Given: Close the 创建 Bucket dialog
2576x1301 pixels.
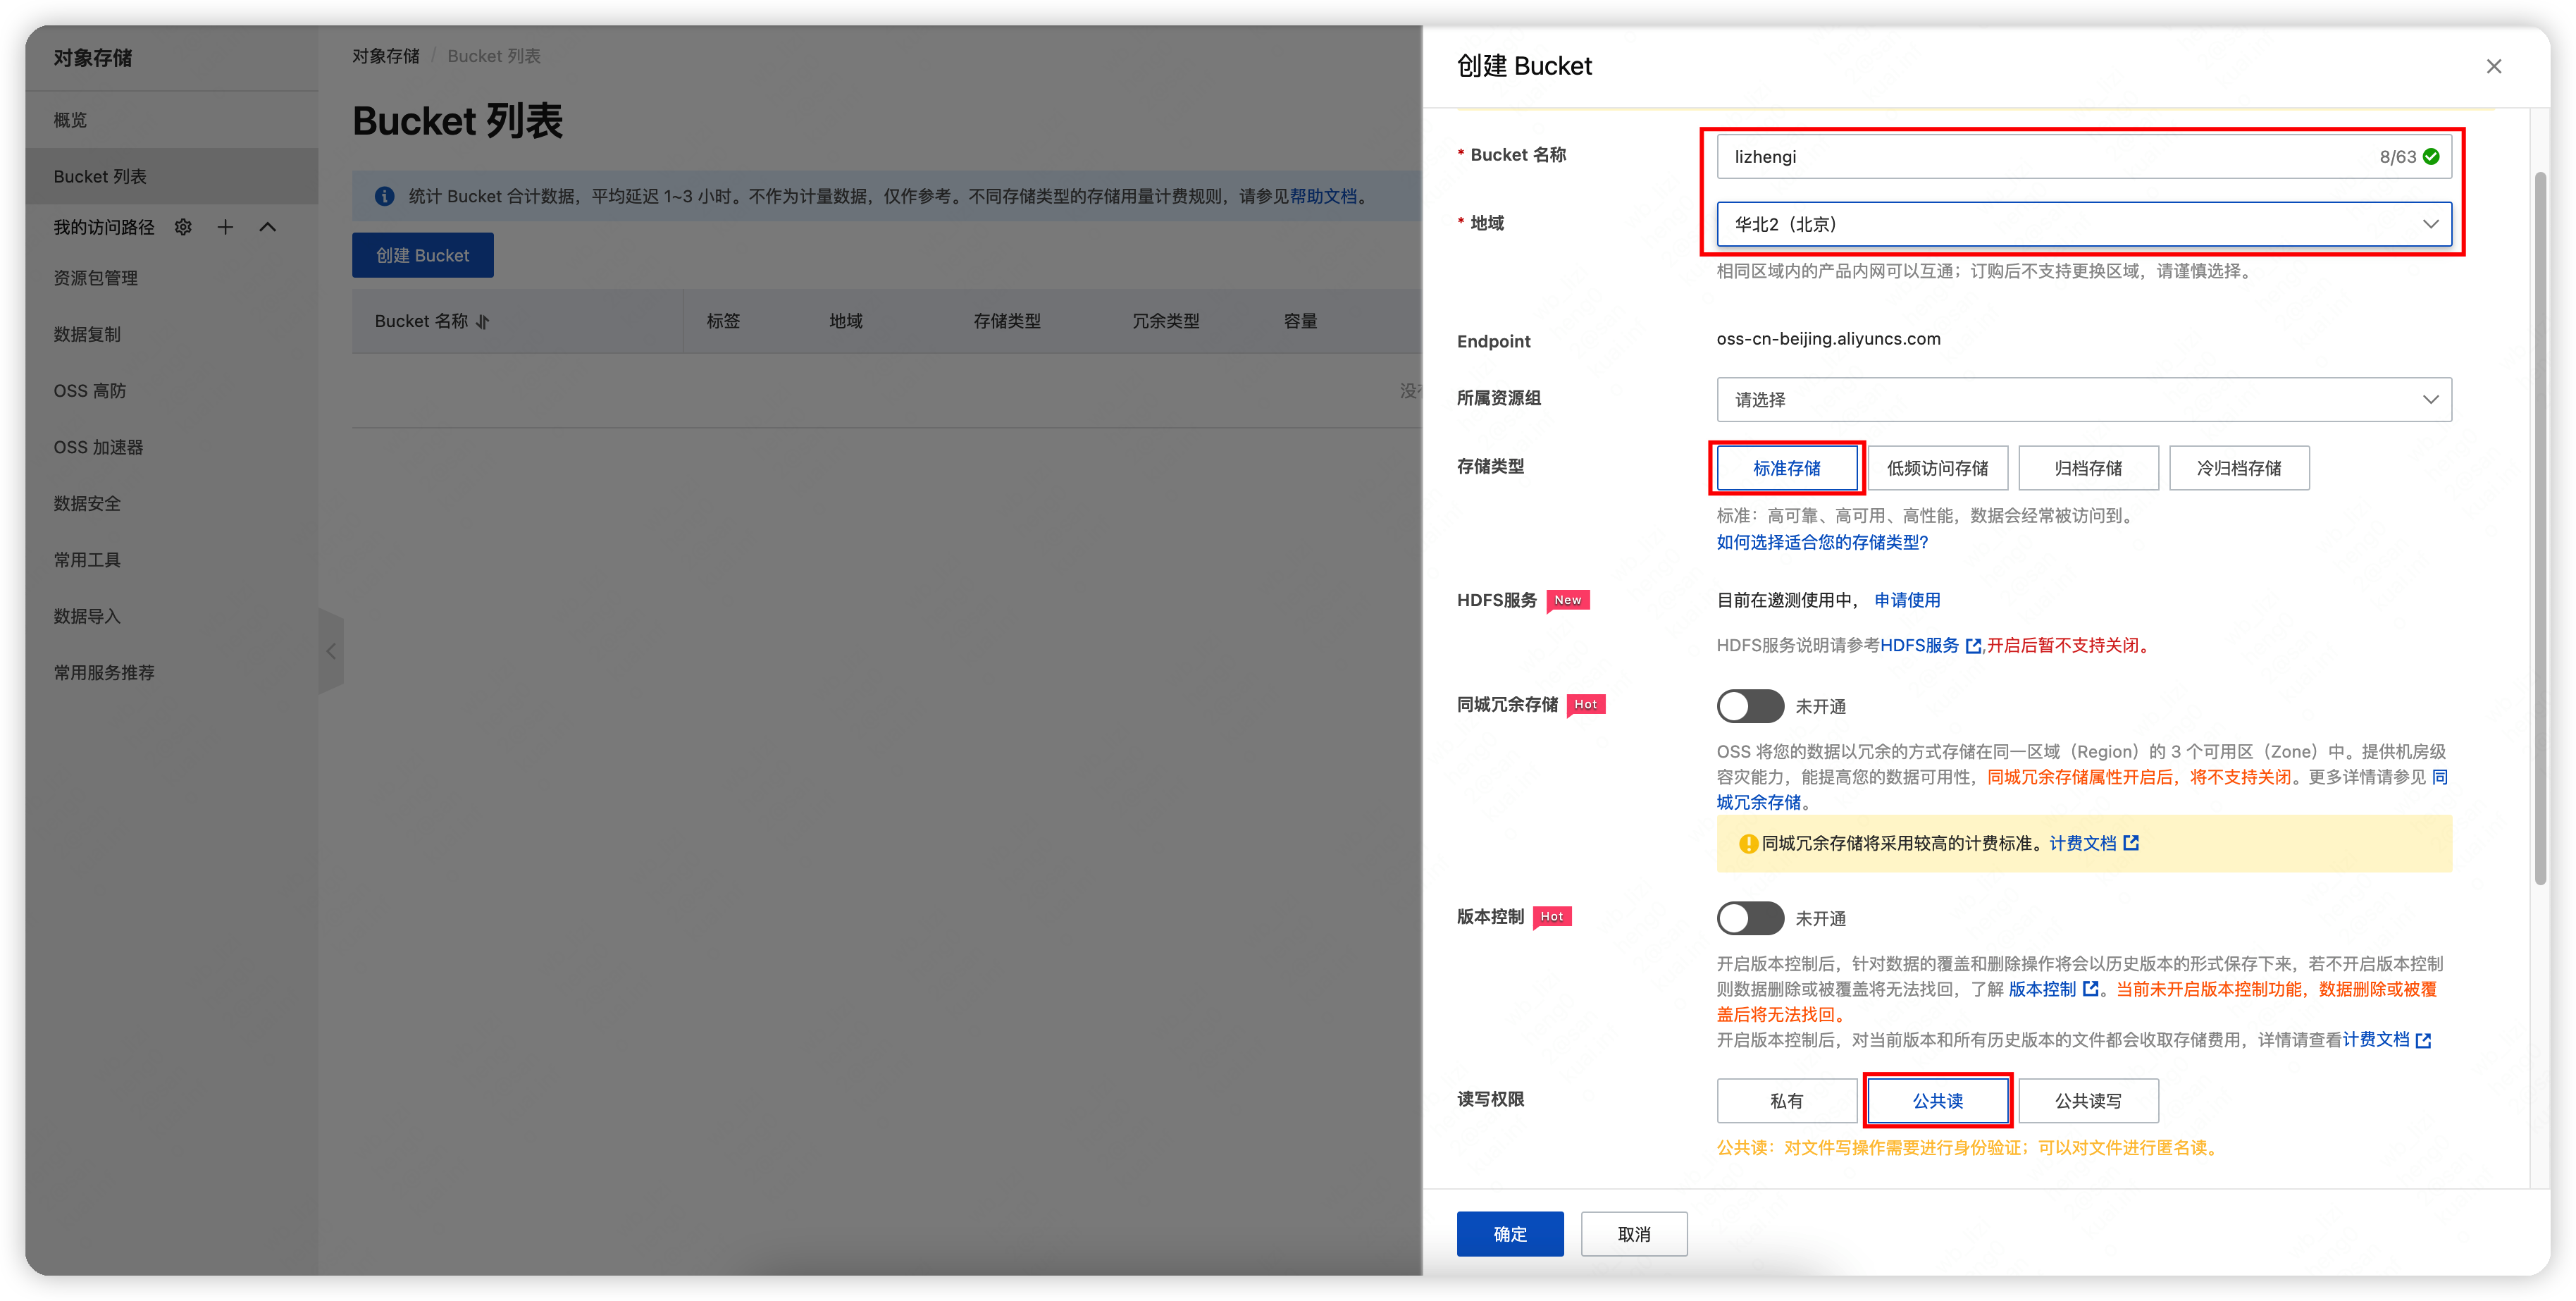Looking at the screenshot, I should 2494,66.
